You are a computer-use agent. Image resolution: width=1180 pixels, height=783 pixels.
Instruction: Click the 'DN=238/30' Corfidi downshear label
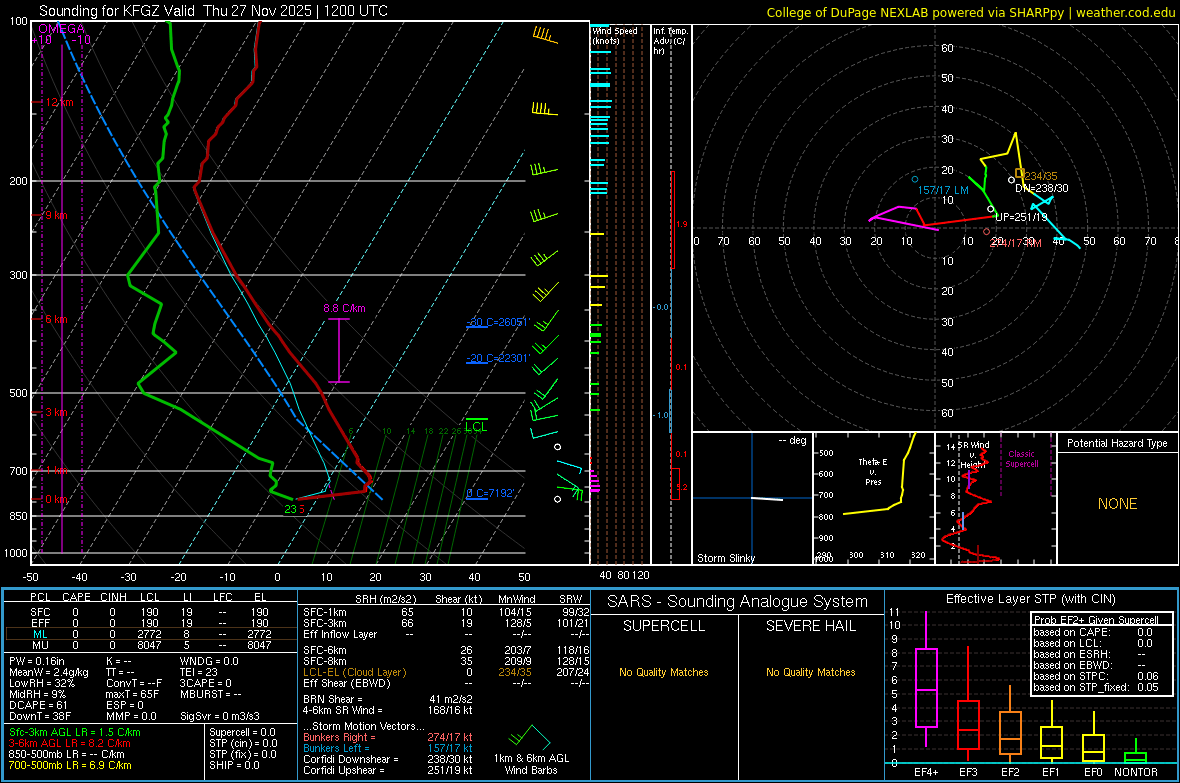tap(1042, 188)
